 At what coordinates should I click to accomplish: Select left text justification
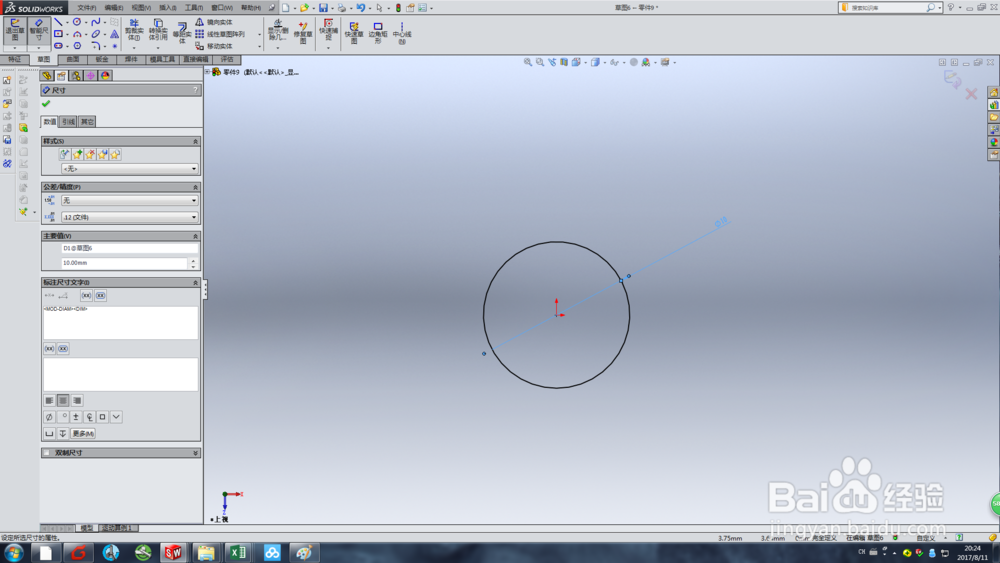49,400
